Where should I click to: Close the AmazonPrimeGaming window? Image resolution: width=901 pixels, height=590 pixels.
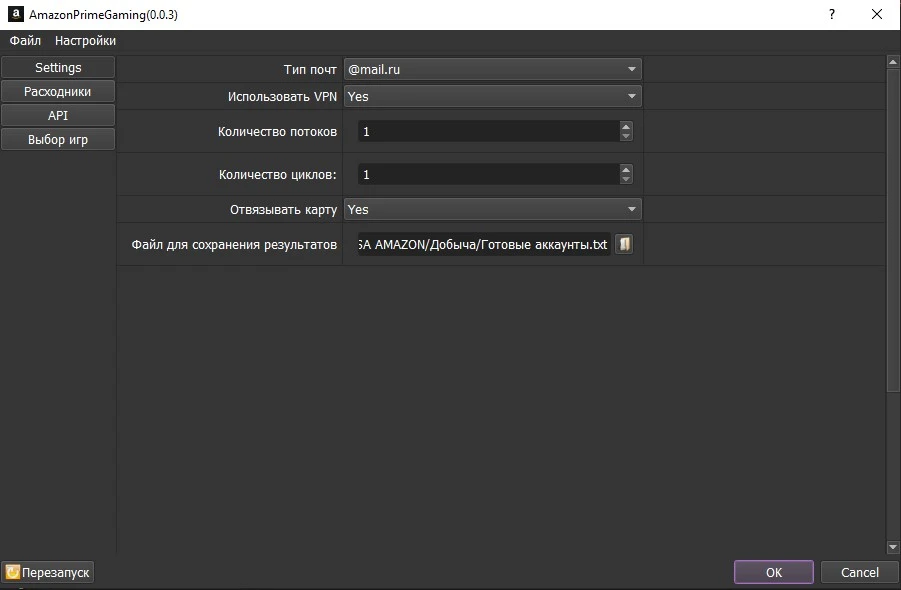pyautogui.click(x=877, y=14)
